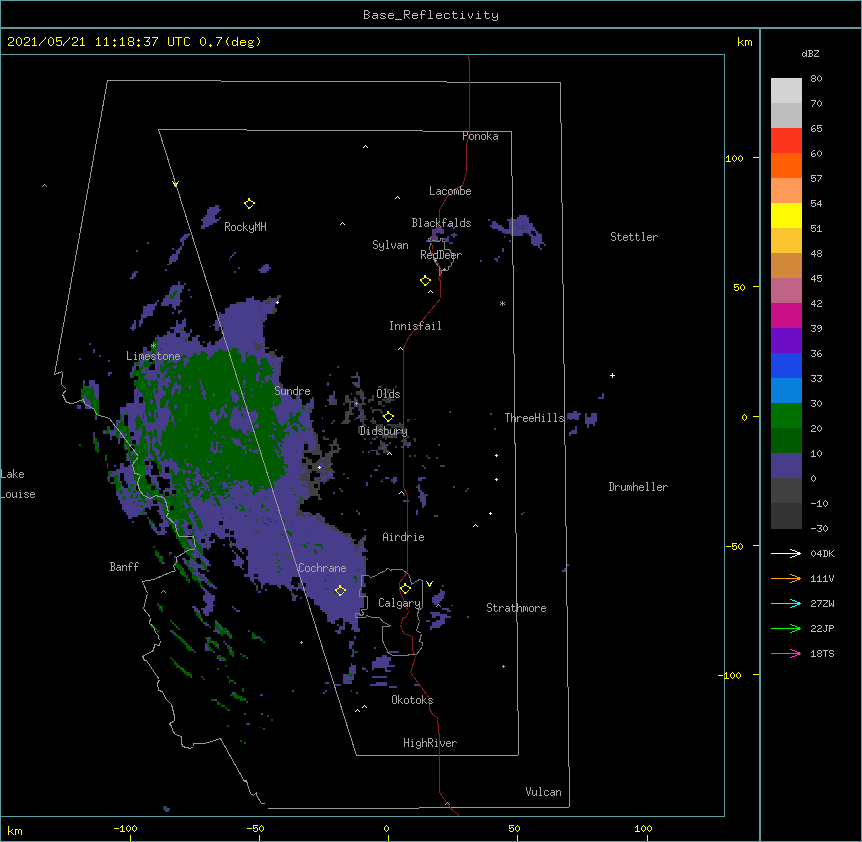This screenshot has width=862, height=842.
Task: Click the bright green swatch on dBZ scale
Action: point(786,416)
